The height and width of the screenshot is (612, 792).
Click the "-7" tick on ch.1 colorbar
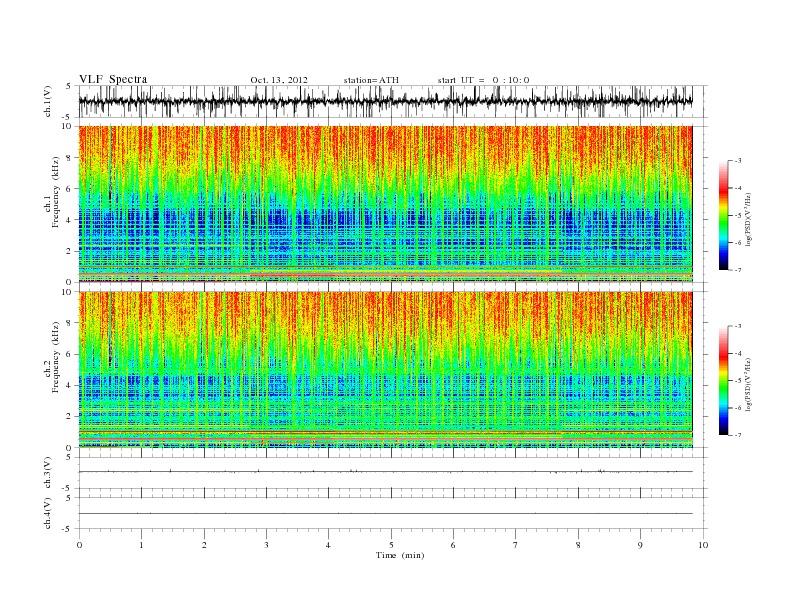(737, 270)
